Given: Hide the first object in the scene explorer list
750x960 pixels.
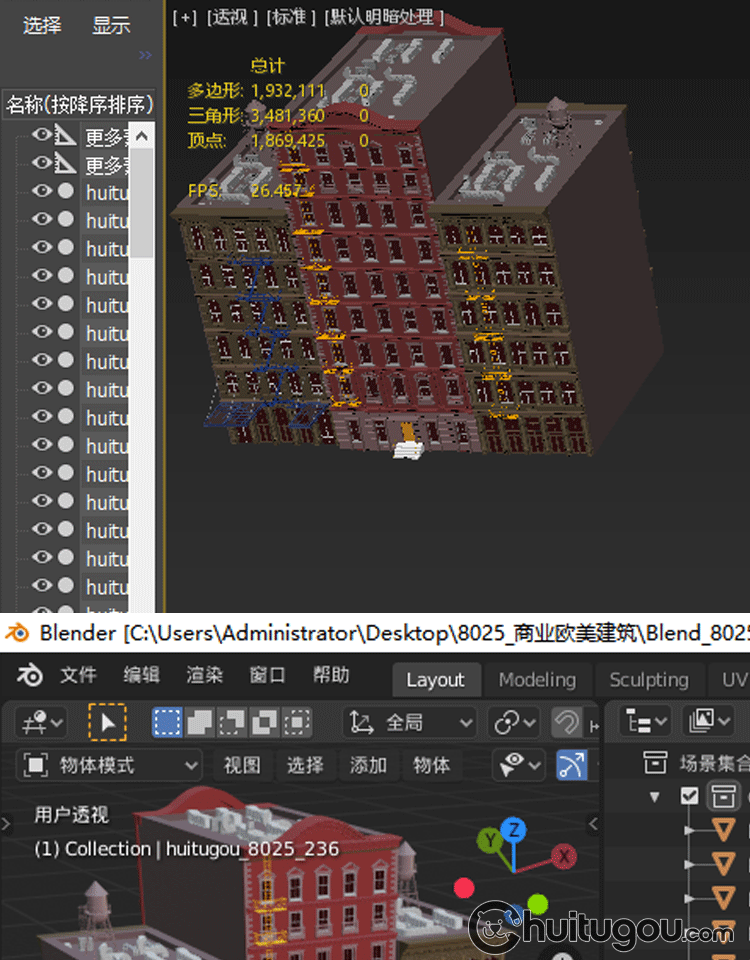Looking at the screenshot, I should (x=41, y=135).
